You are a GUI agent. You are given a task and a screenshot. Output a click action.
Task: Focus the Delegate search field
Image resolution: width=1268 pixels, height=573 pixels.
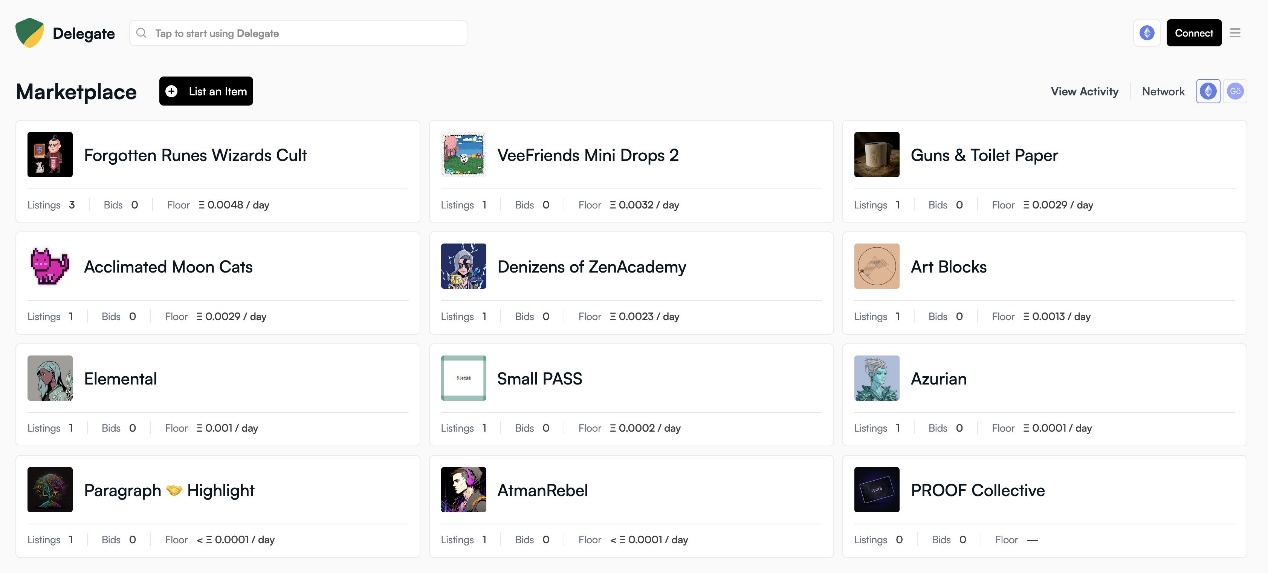298,33
